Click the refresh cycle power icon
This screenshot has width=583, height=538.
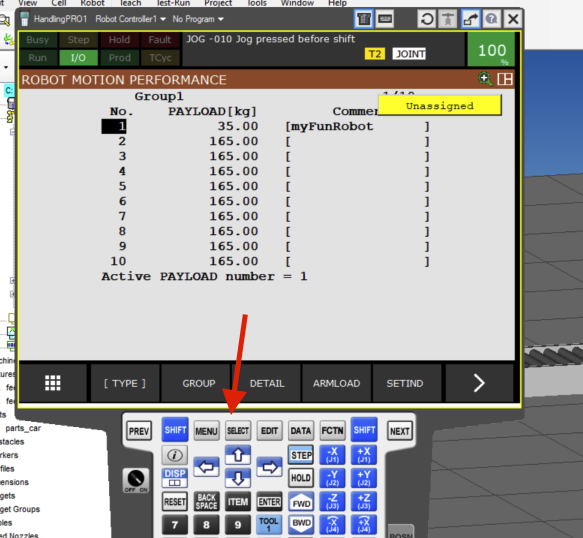click(x=427, y=19)
